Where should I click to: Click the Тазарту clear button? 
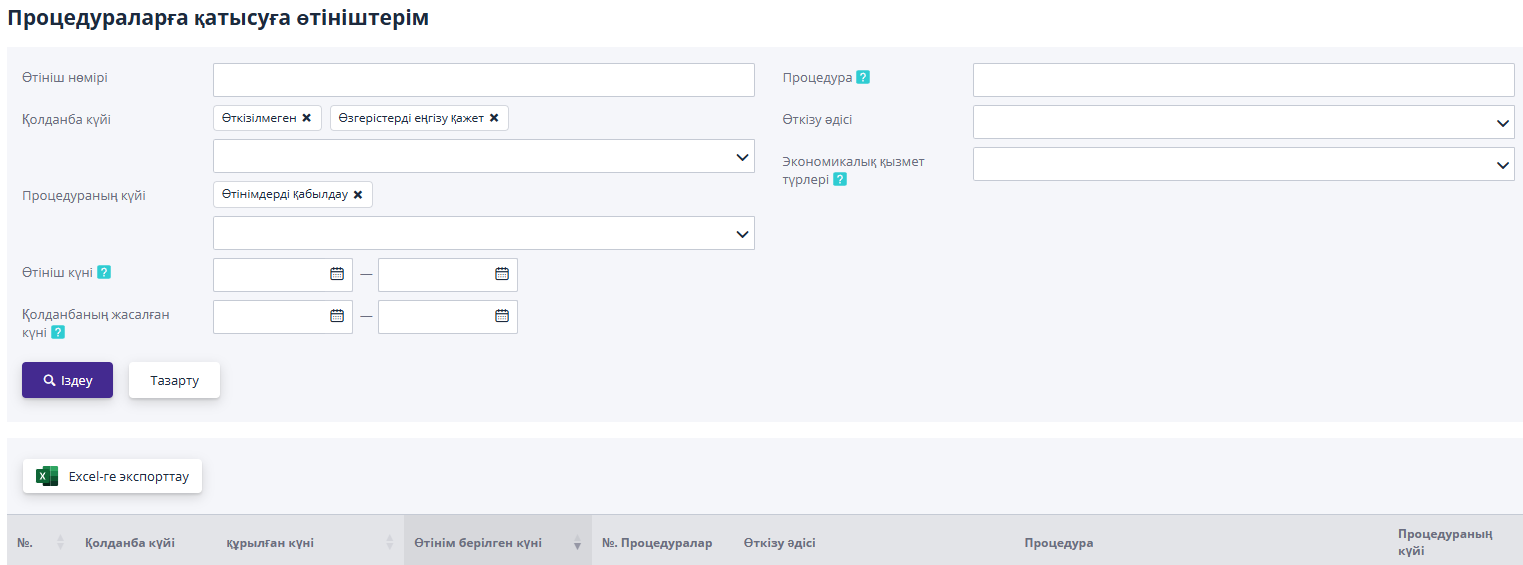click(174, 381)
